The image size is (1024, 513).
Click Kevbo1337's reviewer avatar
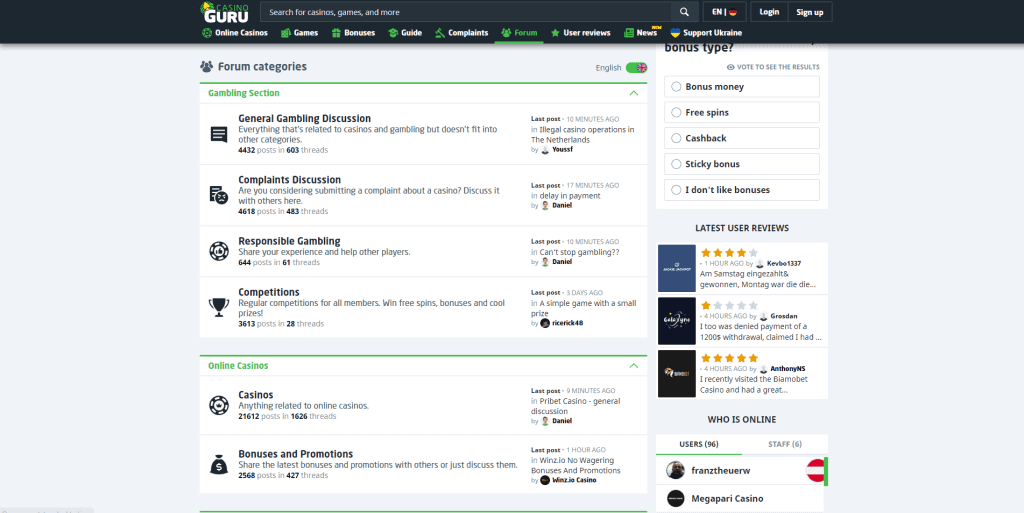760,264
